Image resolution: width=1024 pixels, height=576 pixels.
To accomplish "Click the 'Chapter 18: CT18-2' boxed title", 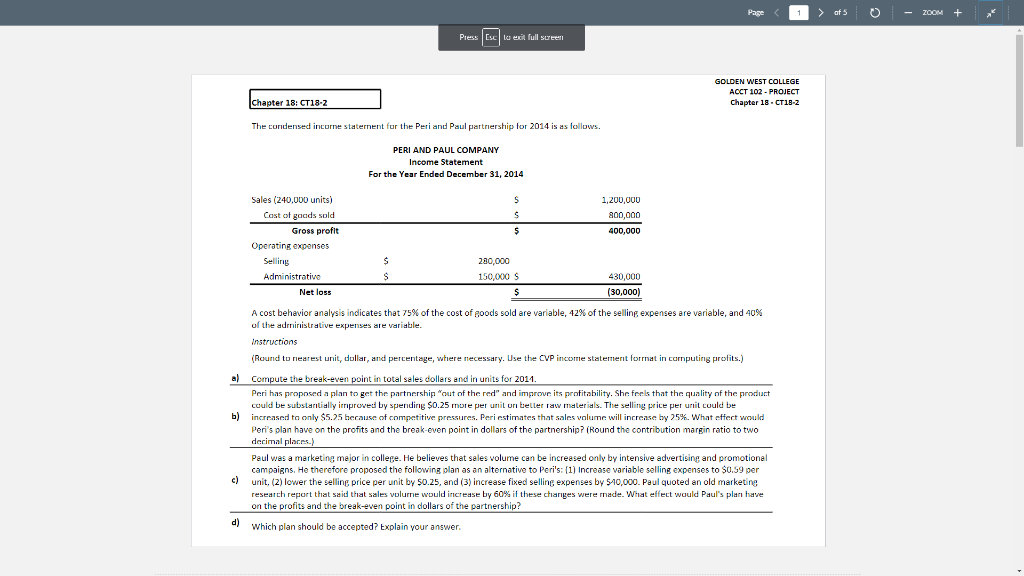I will [x=315, y=99].
